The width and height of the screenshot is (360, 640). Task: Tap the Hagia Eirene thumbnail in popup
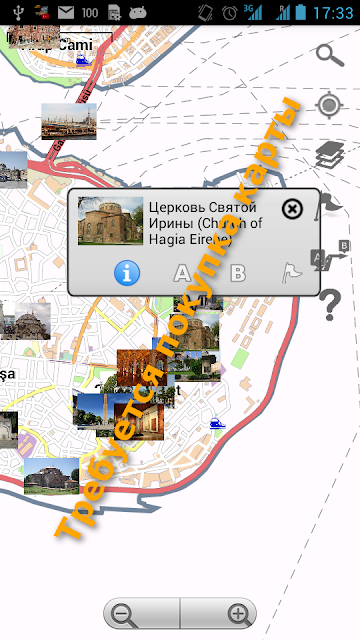point(111,221)
